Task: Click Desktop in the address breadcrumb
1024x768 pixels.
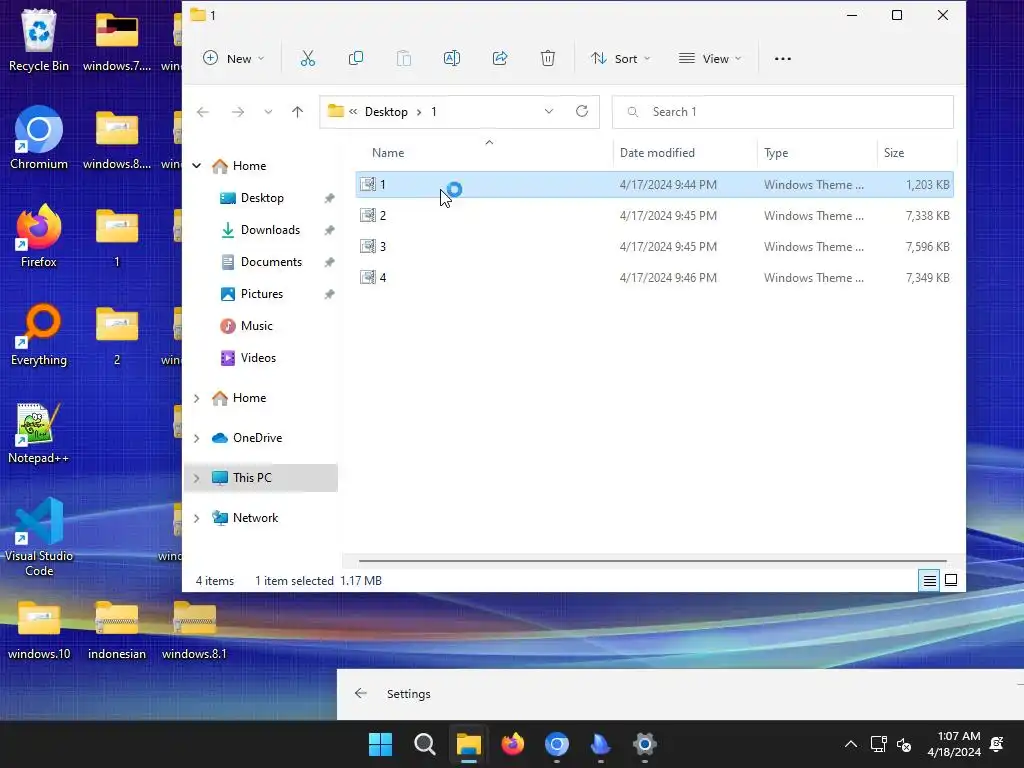Action: [386, 112]
